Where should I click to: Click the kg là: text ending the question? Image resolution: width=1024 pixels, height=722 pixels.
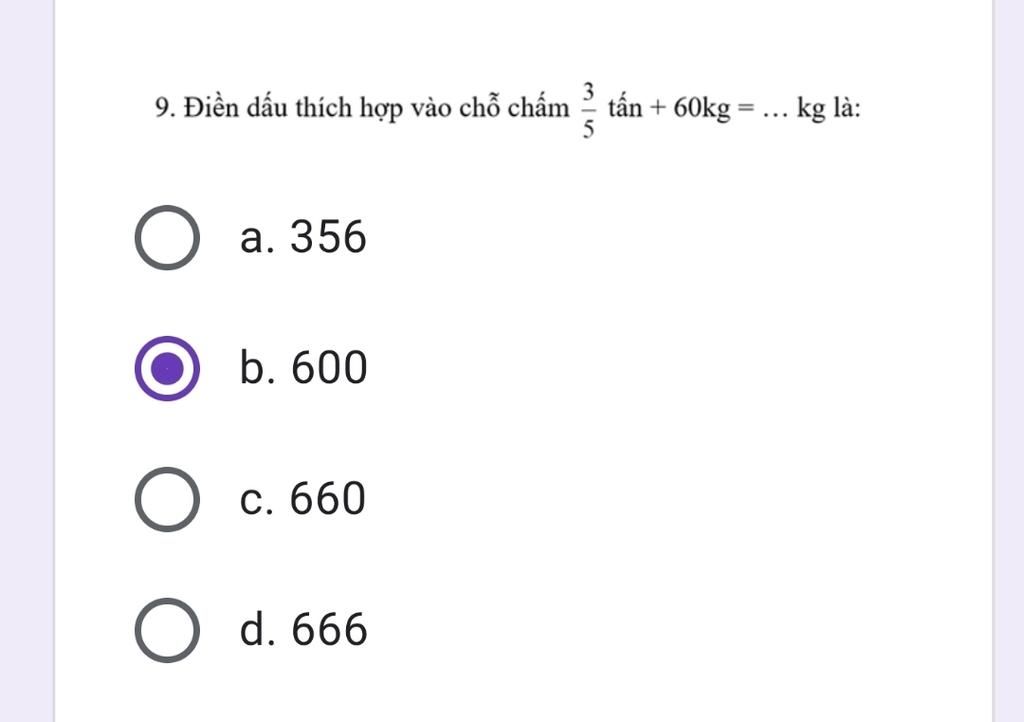[x=829, y=108]
